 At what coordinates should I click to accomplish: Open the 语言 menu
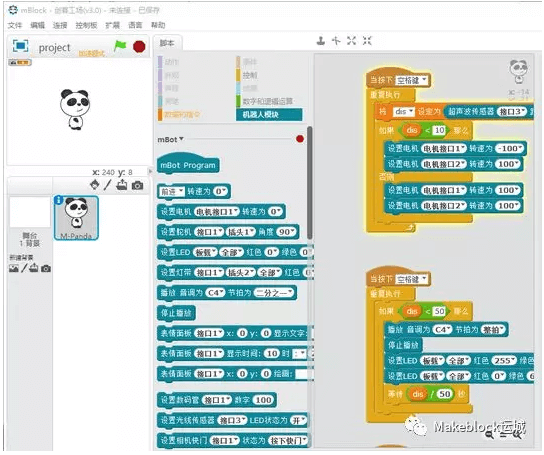pyautogui.click(x=135, y=25)
